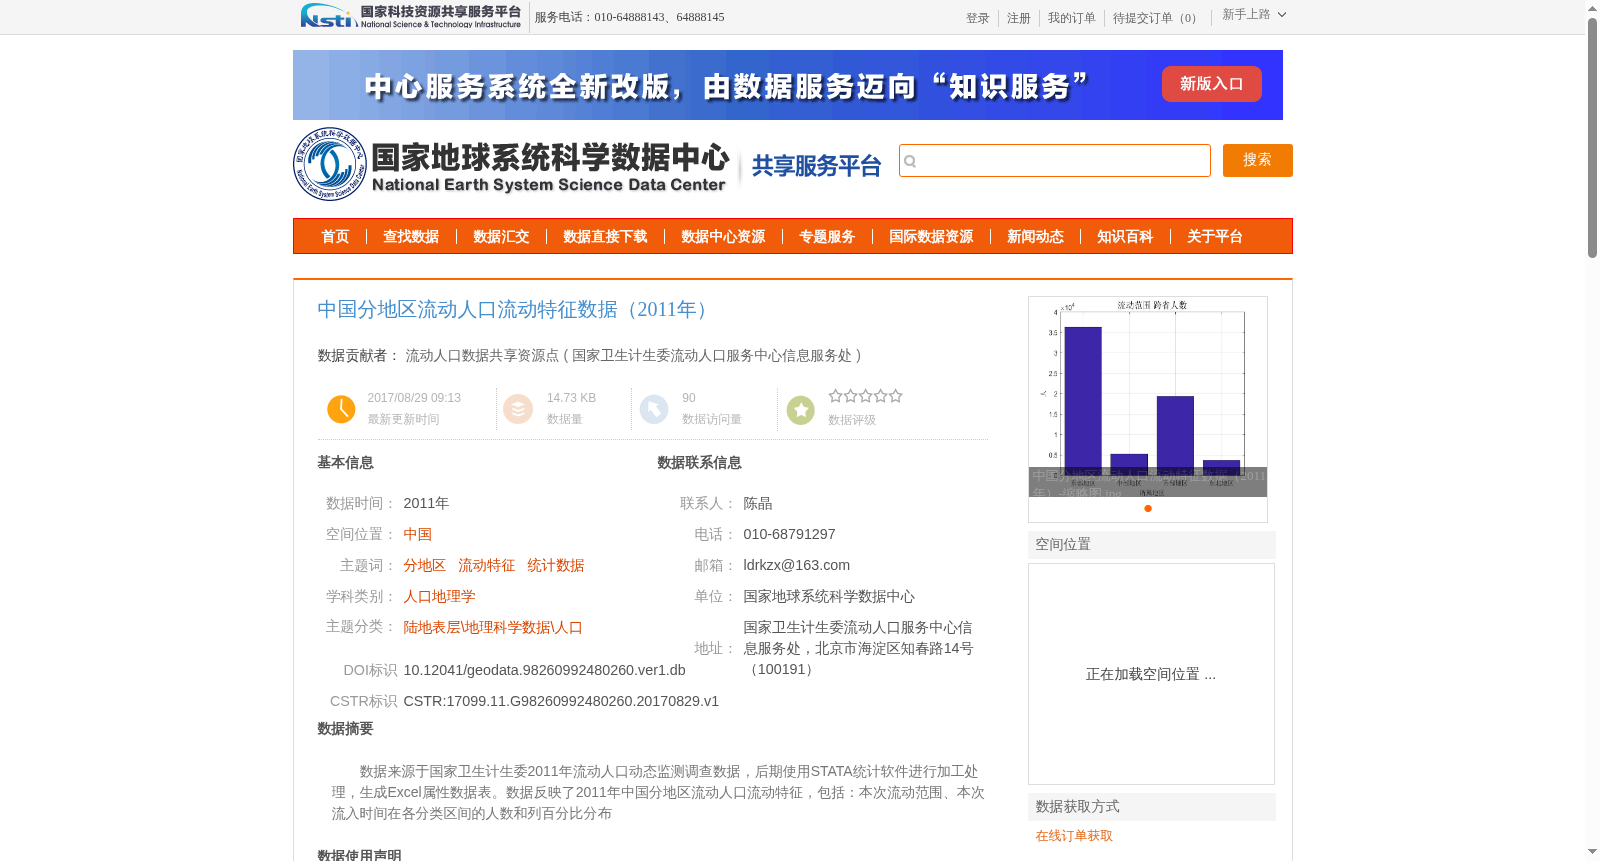Click the orange carousel dot under chart
This screenshot has height=861, width=1600.
point(1148,509)
